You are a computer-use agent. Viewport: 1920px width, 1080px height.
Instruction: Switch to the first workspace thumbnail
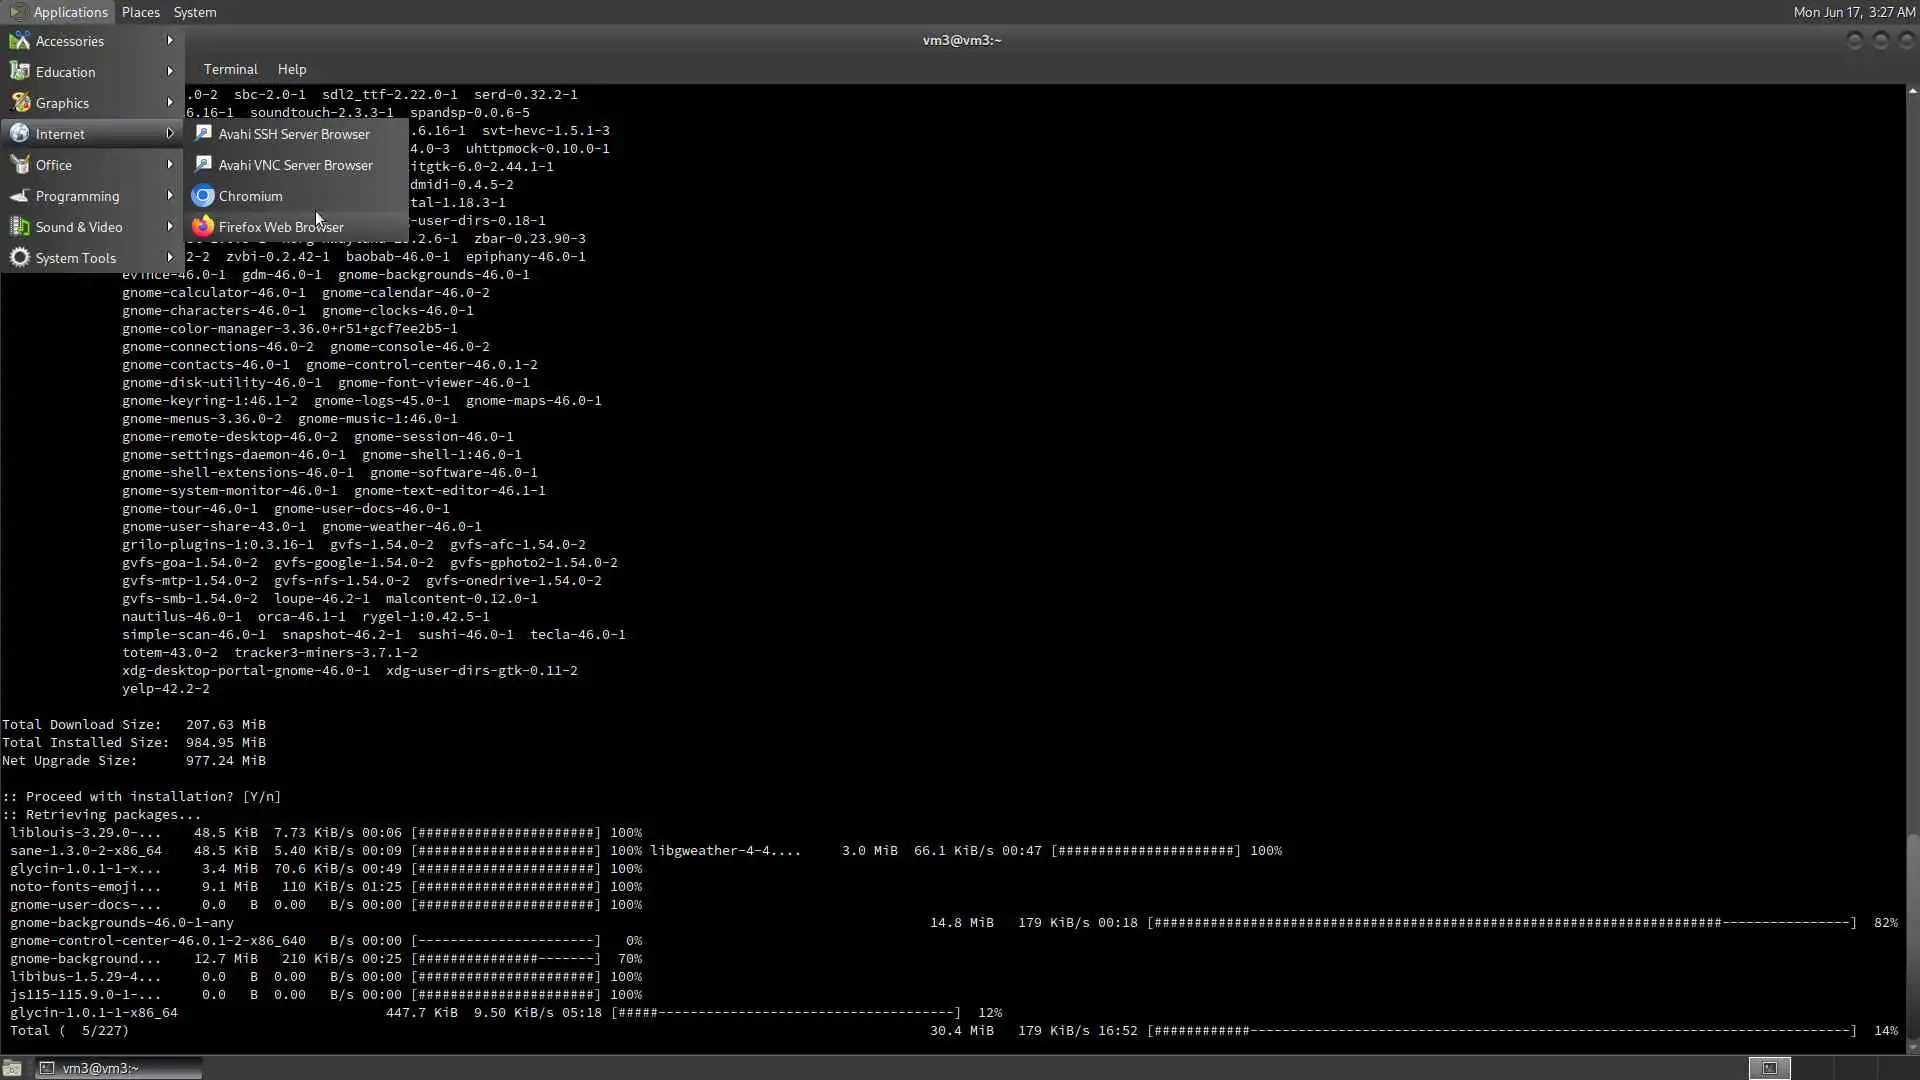click(x=1769, y=1068)
